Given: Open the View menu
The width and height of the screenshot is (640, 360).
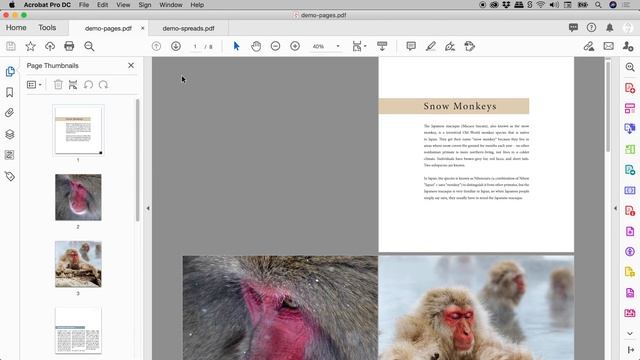Looking at the screenshot, I should pyautogui.click(x=123, y=5).
